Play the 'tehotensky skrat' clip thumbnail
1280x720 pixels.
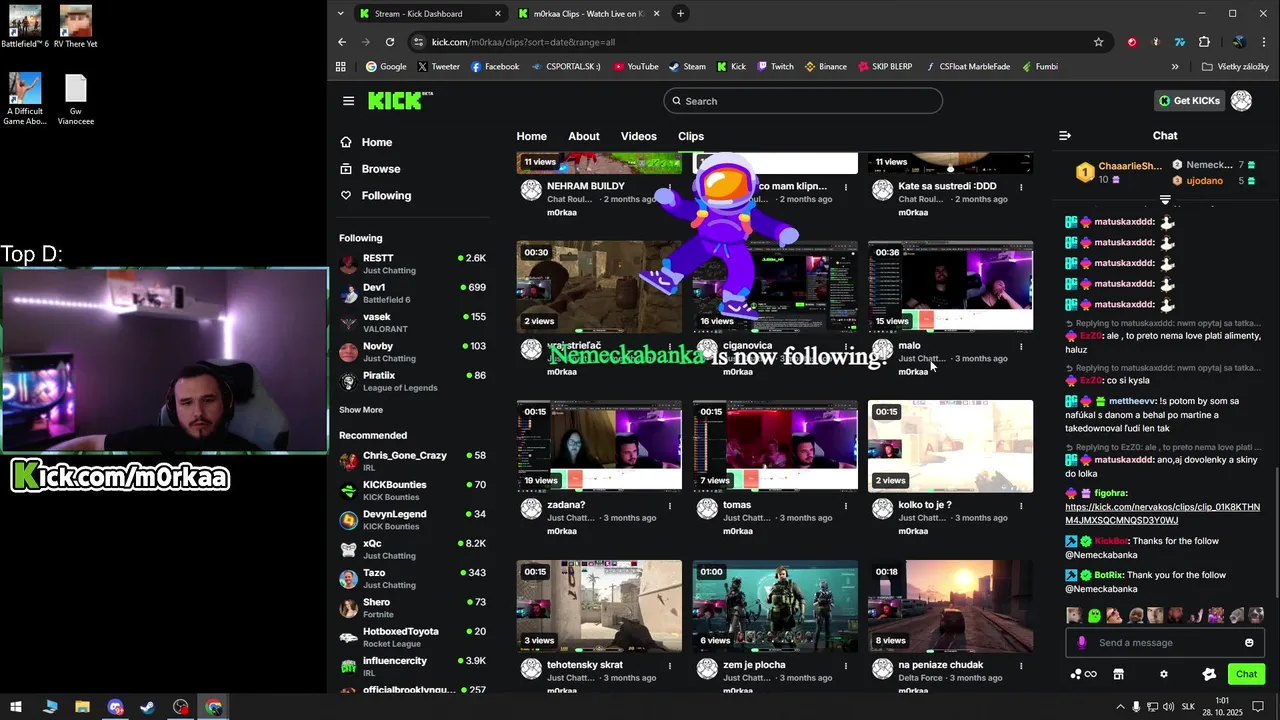tap(599, 606)
